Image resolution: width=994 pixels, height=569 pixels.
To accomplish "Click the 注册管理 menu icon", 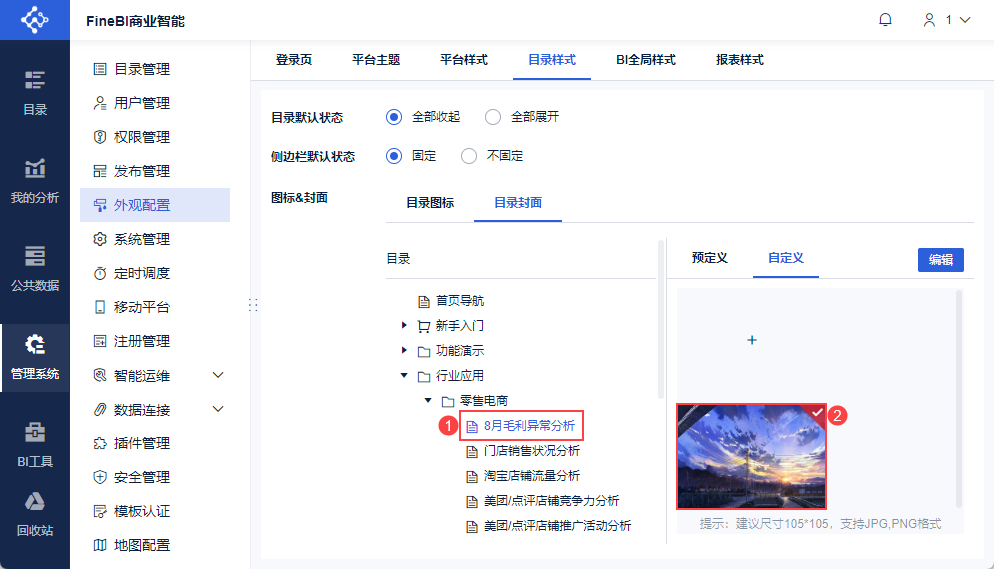I will coord(100,341).
